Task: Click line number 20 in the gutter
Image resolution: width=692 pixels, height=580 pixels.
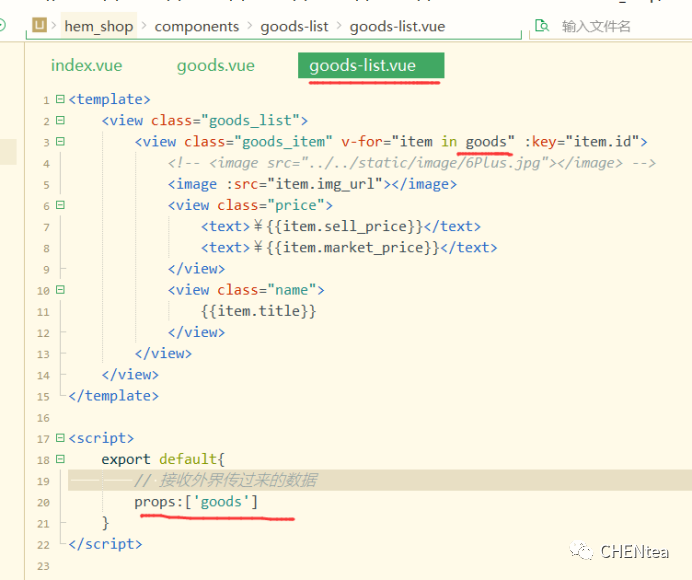Action: (x=42, y=502)
